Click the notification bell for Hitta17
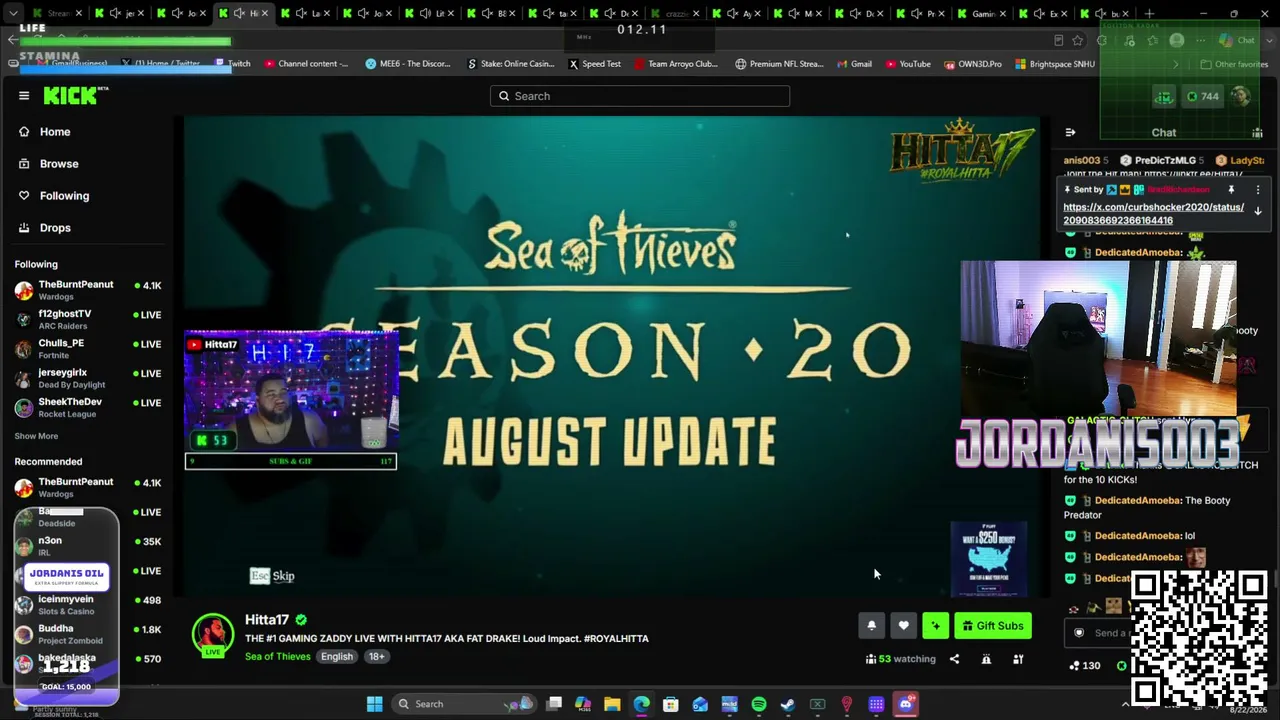1280x720 pixels. point(871,626)
